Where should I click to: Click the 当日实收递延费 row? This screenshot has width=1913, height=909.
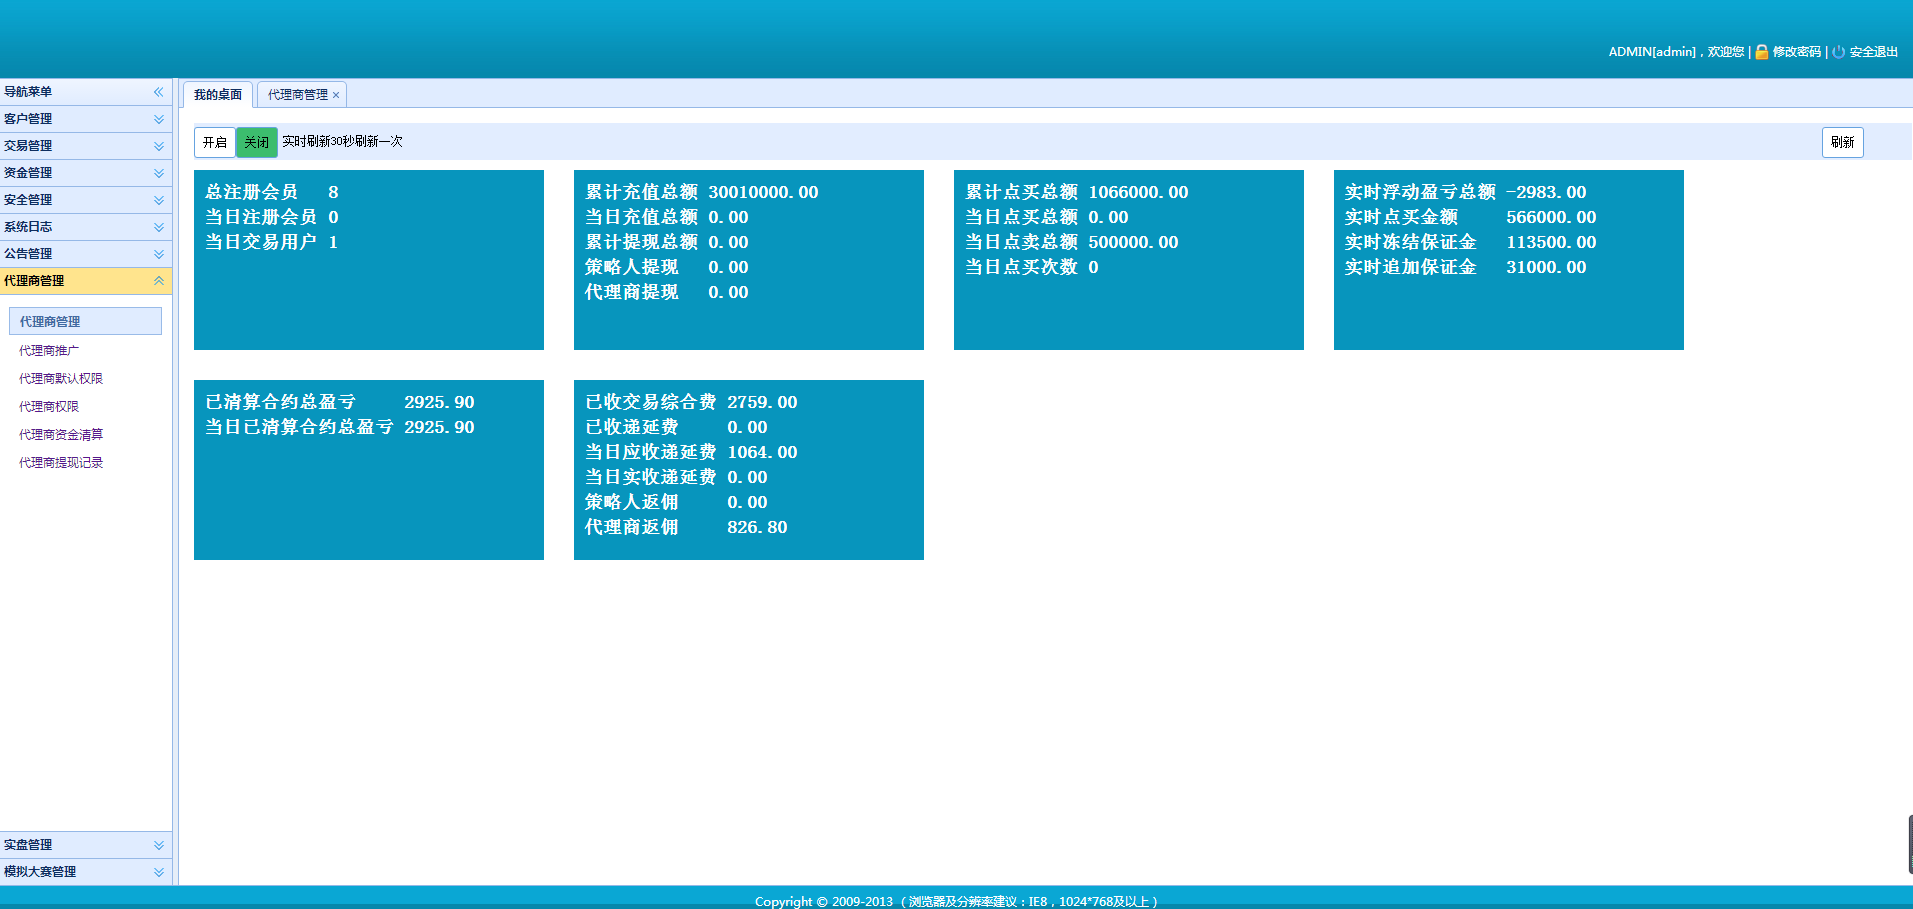tap(677, 477)
